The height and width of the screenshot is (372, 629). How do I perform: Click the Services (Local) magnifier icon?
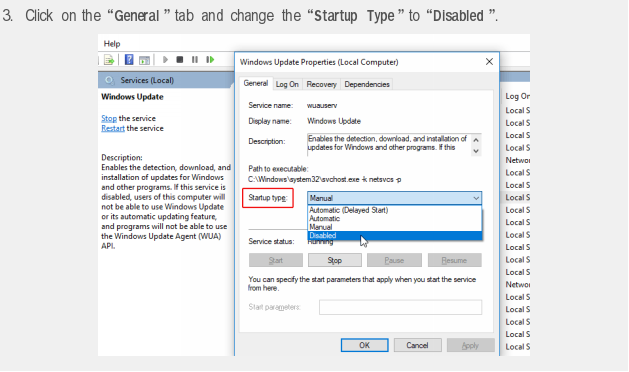(x=110, y=80)
